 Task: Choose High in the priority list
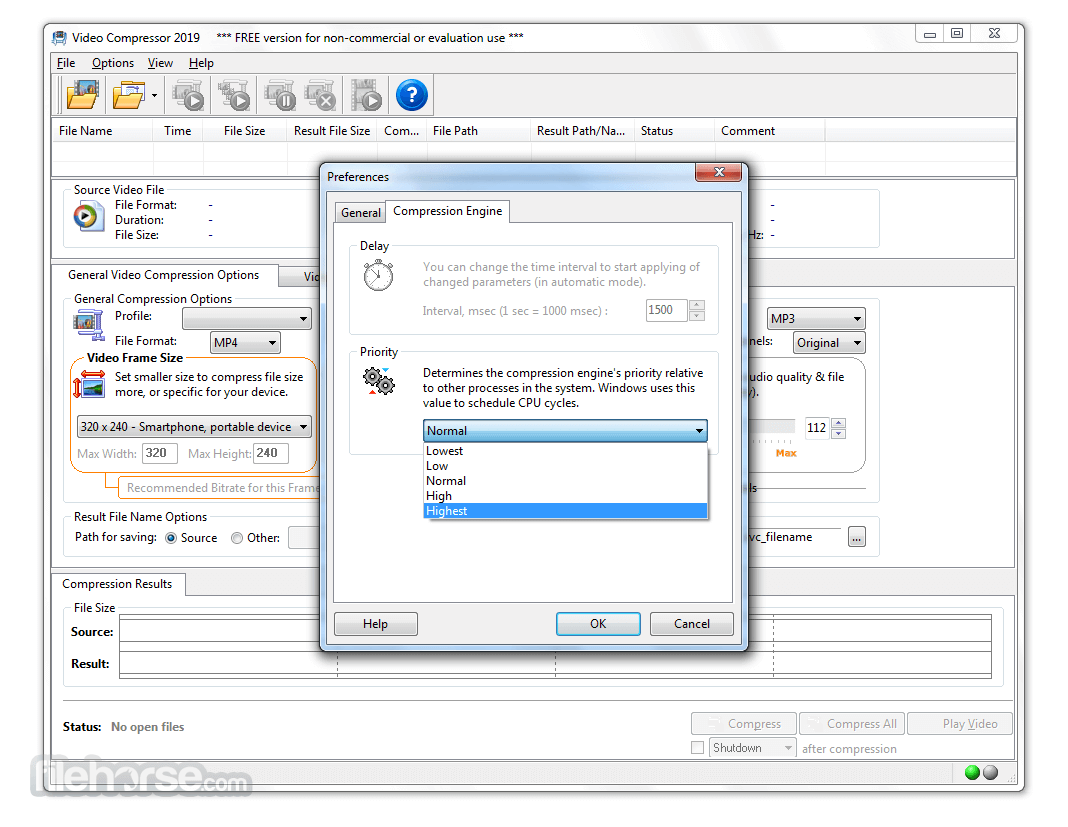pyautogui.click(x=565, y=496)
